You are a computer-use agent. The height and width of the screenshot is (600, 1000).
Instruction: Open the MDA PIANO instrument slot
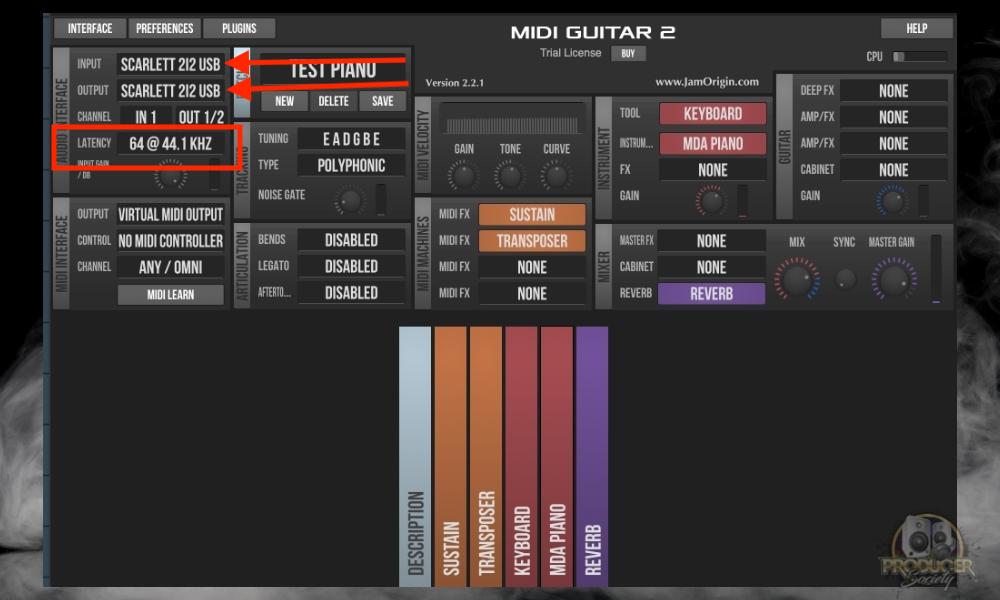(x=712, y=143)
